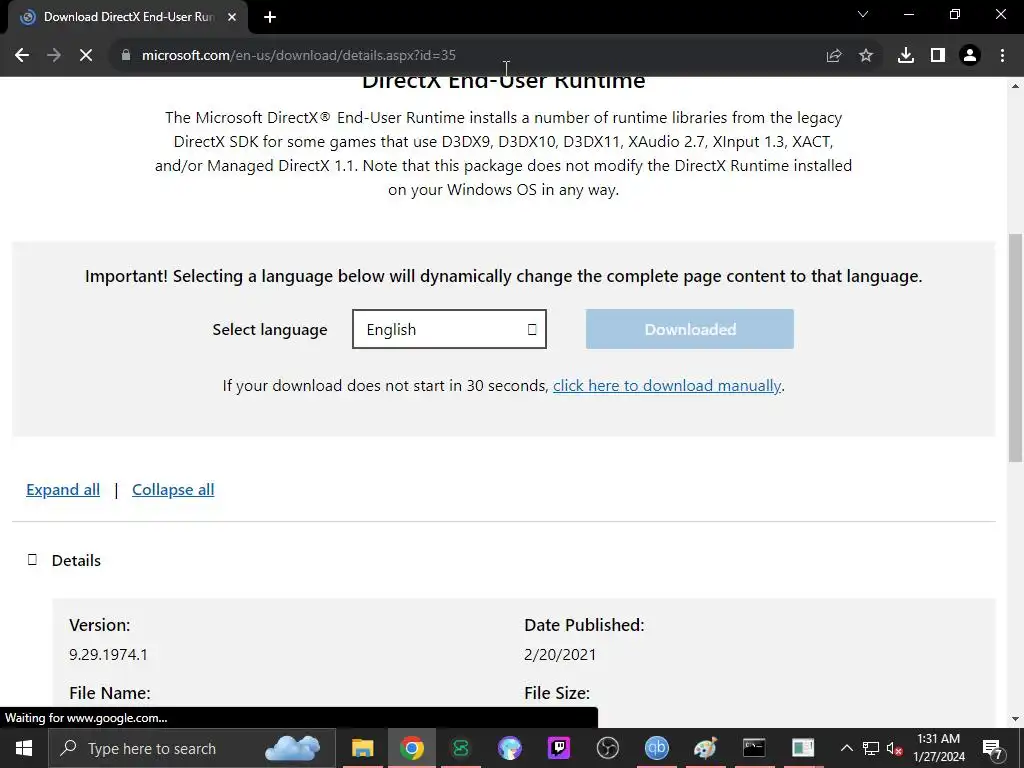Open OBS Studio from the taskbar
The image size is (1024, 768).
(x=607, y=748)
